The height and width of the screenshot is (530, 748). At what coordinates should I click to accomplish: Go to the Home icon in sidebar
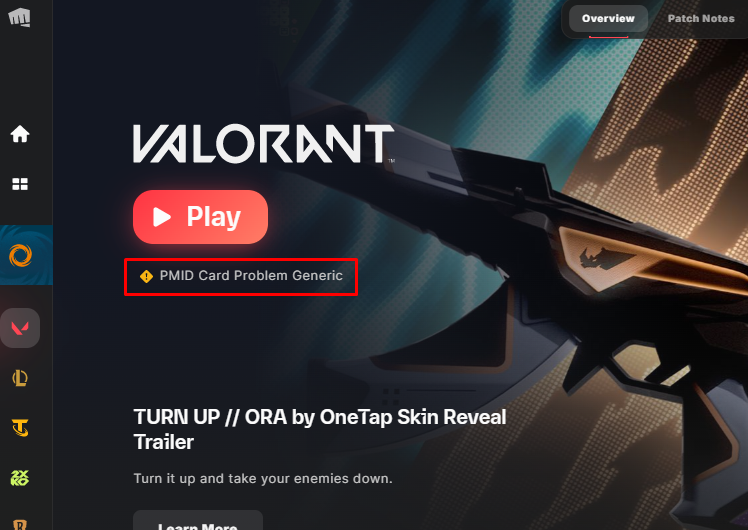(20, 134)
